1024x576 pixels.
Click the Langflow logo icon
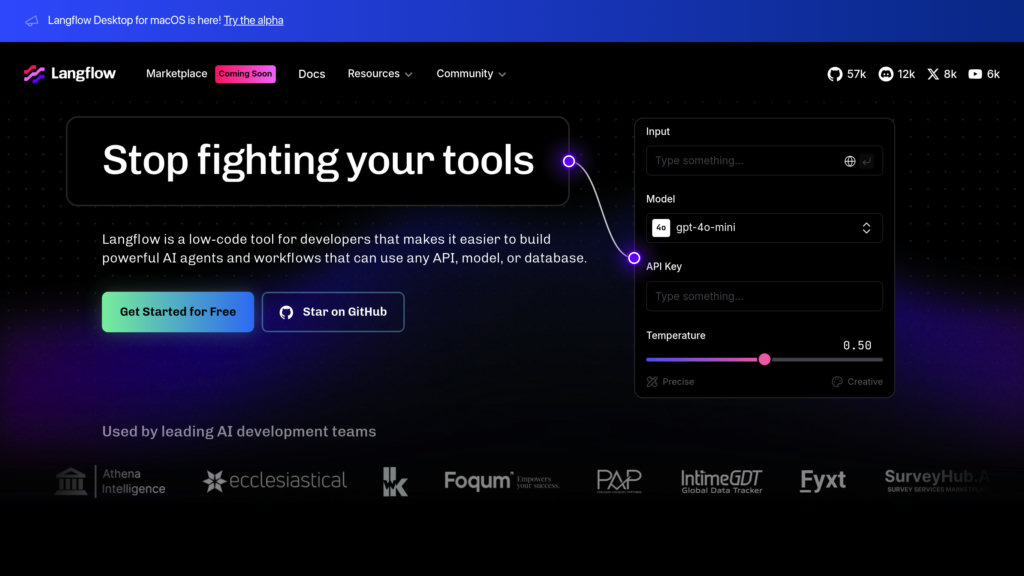coord(34,74)
